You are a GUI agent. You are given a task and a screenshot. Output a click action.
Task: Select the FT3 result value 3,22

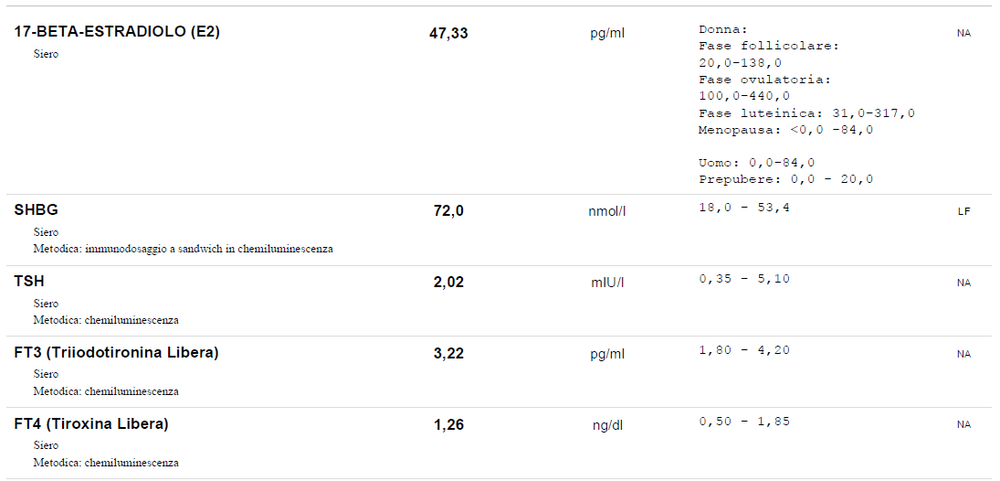coord(448,353)
